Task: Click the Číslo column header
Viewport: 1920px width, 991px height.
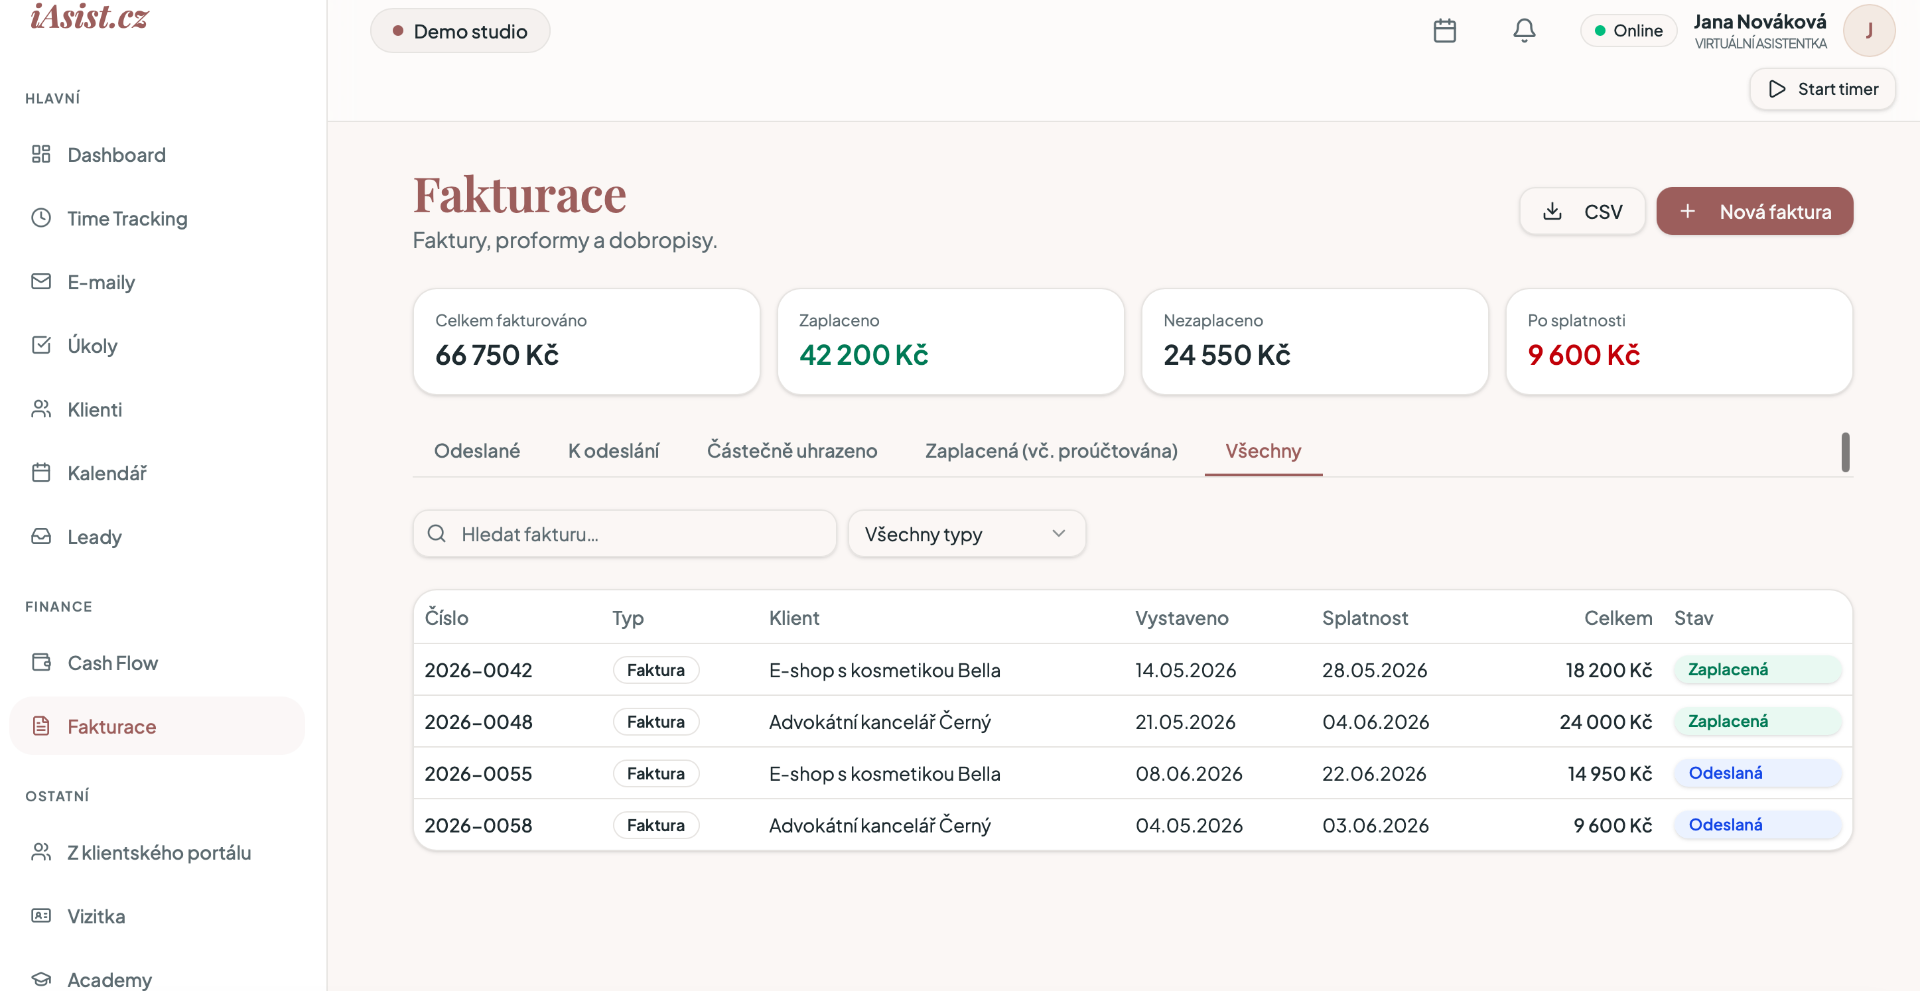Action: point(446,618)
